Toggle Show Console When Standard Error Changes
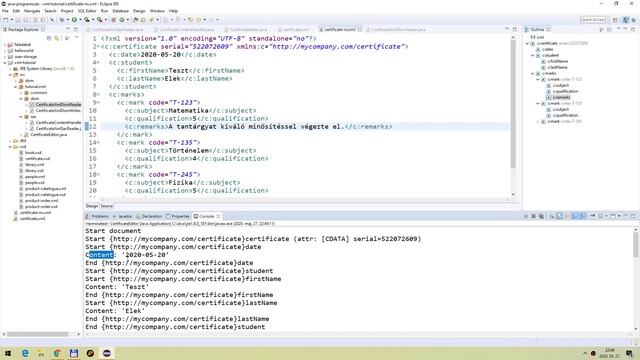This screenshot has width=640, height=360. click(583, 216)
